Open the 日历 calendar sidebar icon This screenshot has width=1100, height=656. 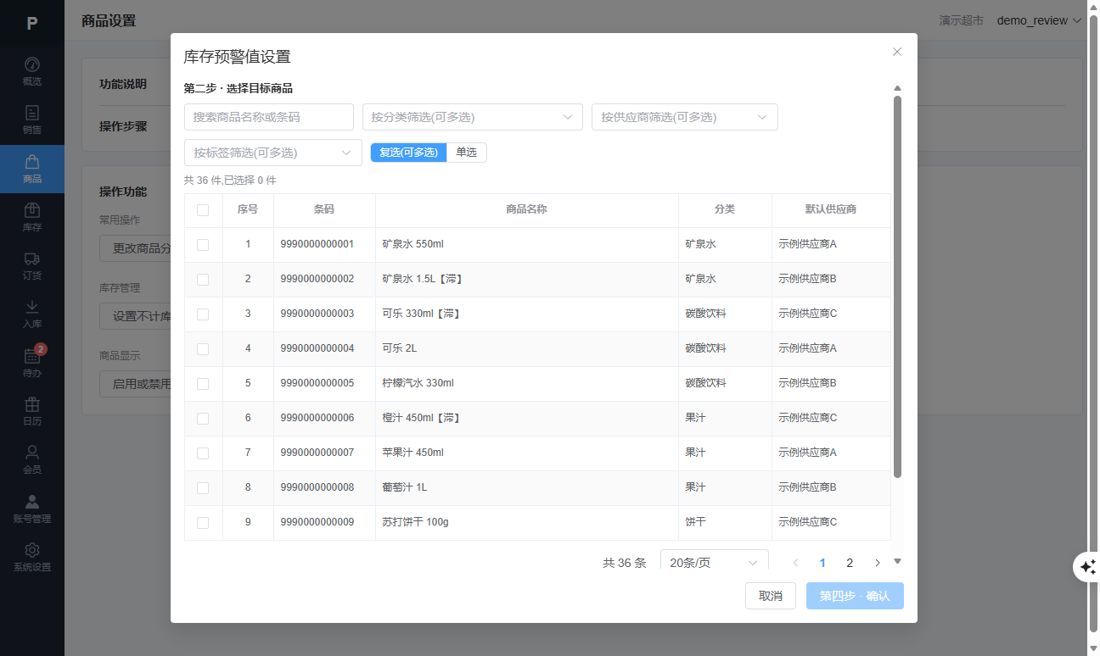[x=32, y=411]
